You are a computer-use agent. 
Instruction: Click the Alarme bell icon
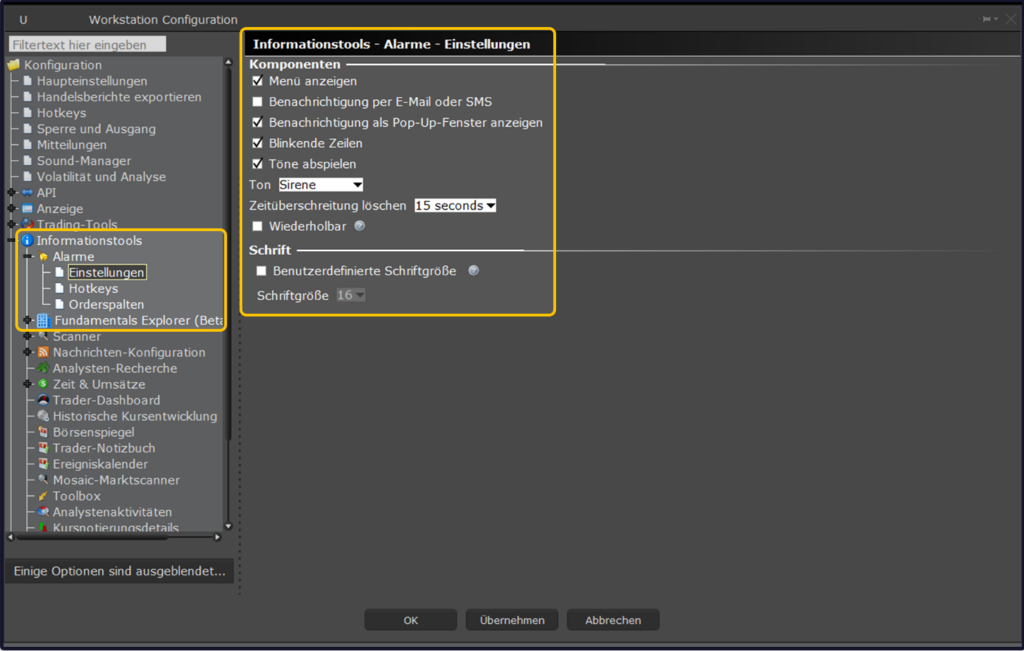click(x=43, y=257)
